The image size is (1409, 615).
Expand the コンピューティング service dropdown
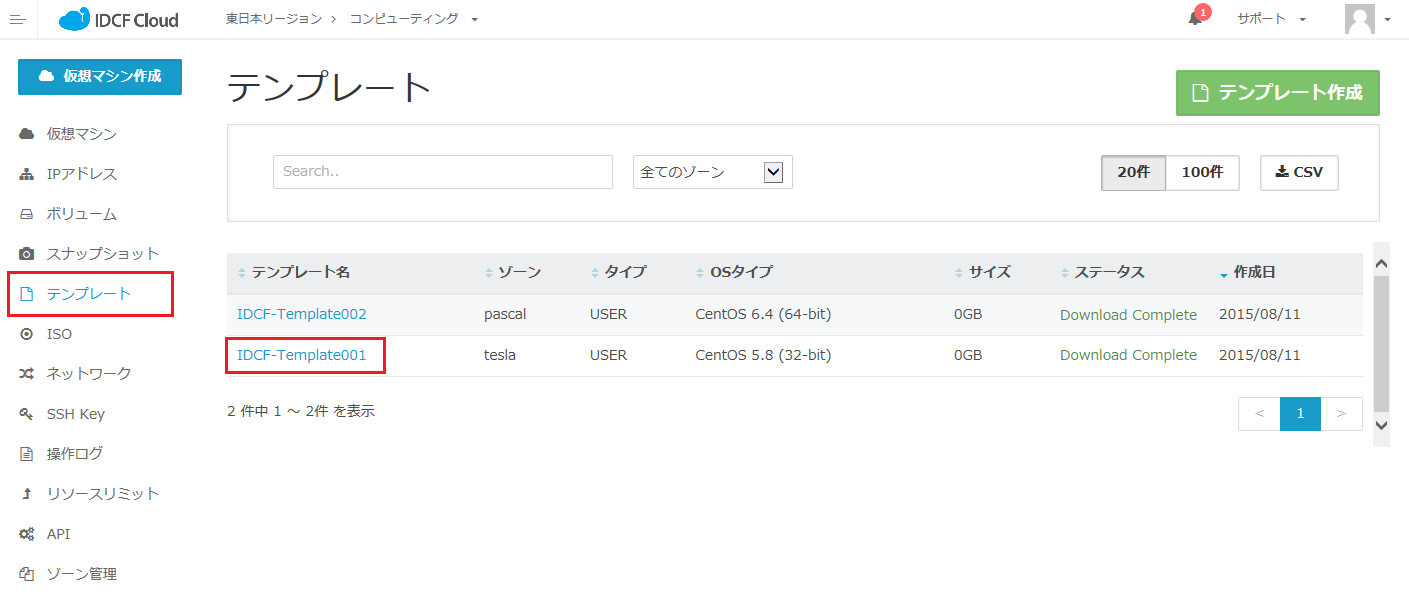point(413,19)
